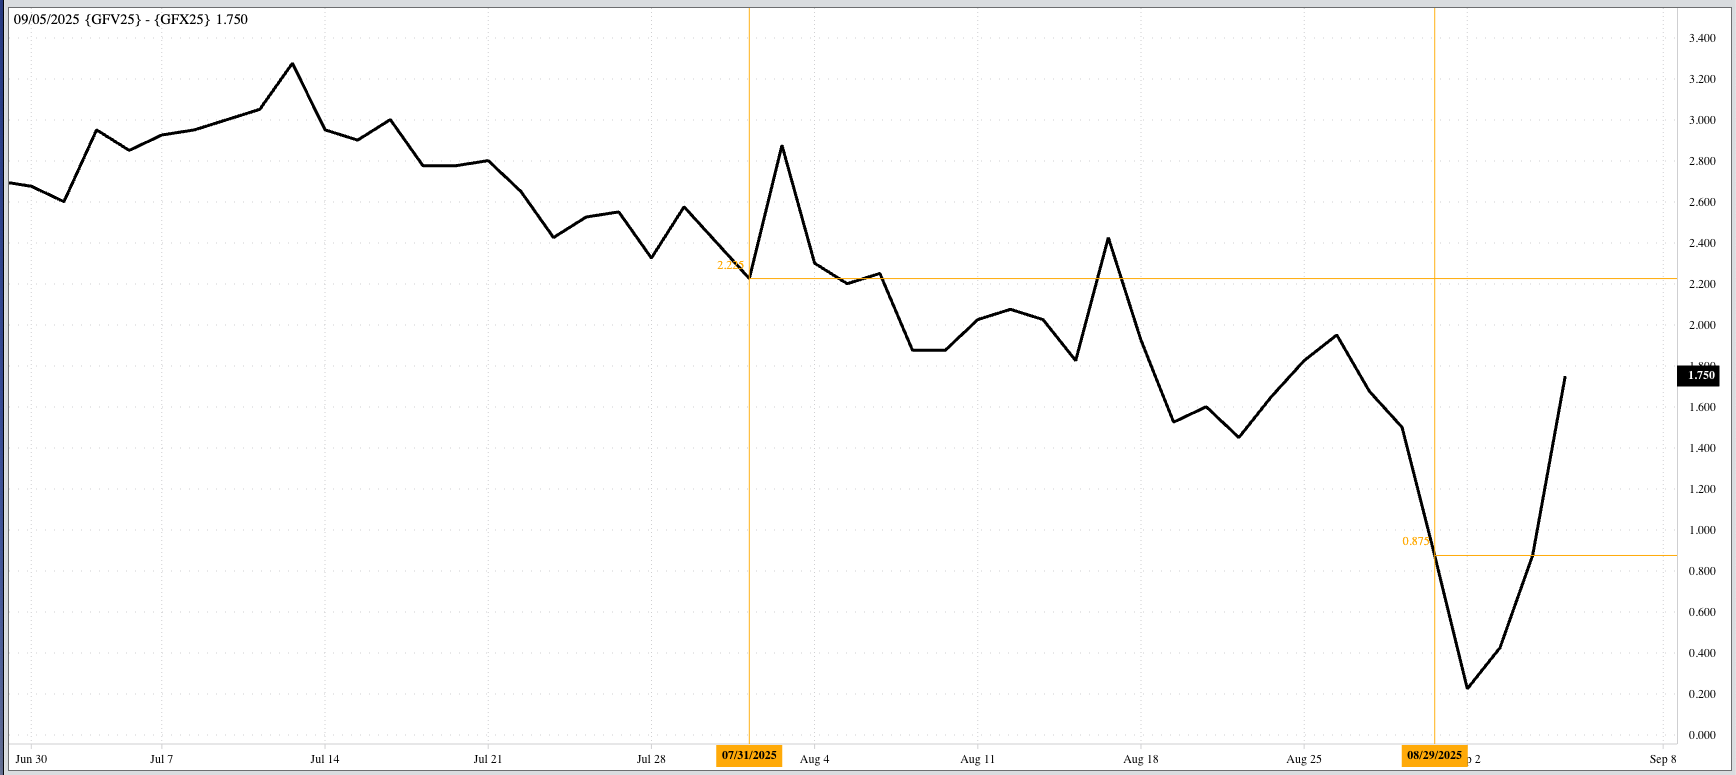Click the chart title showing GFV25 - GFX25
Viewport: 1736px width, 775px height.
[x=131, y=19]
